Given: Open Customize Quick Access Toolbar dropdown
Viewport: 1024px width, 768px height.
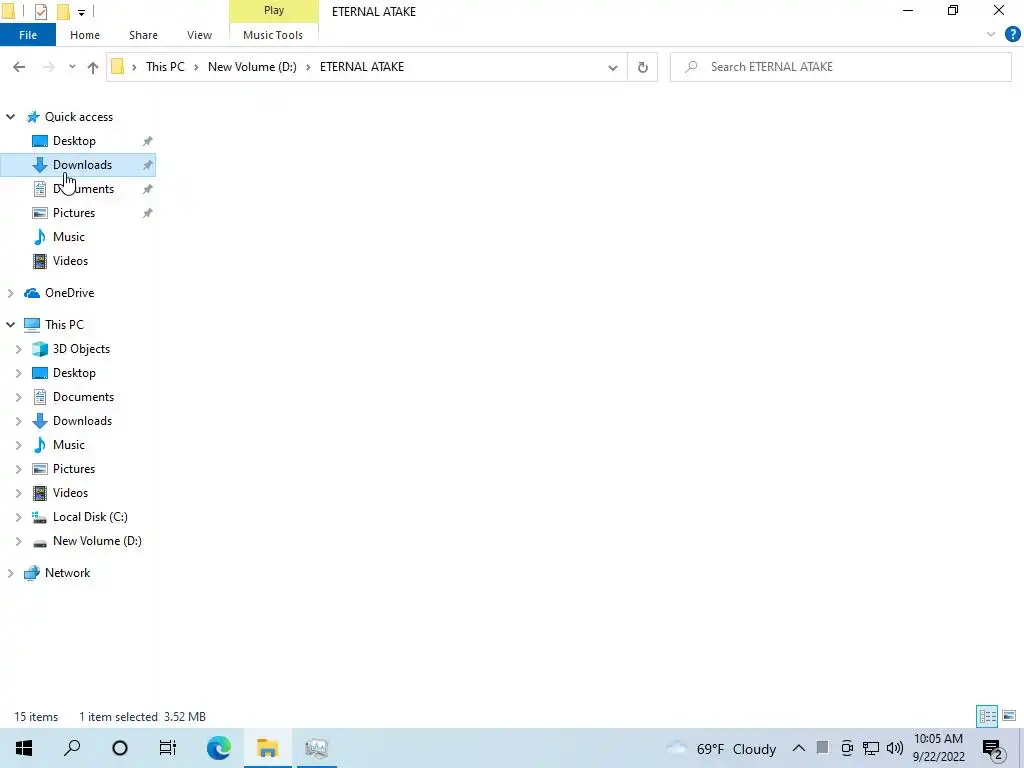Looking at the screenshot, I should pyautogui.click(x=81, y=12).
